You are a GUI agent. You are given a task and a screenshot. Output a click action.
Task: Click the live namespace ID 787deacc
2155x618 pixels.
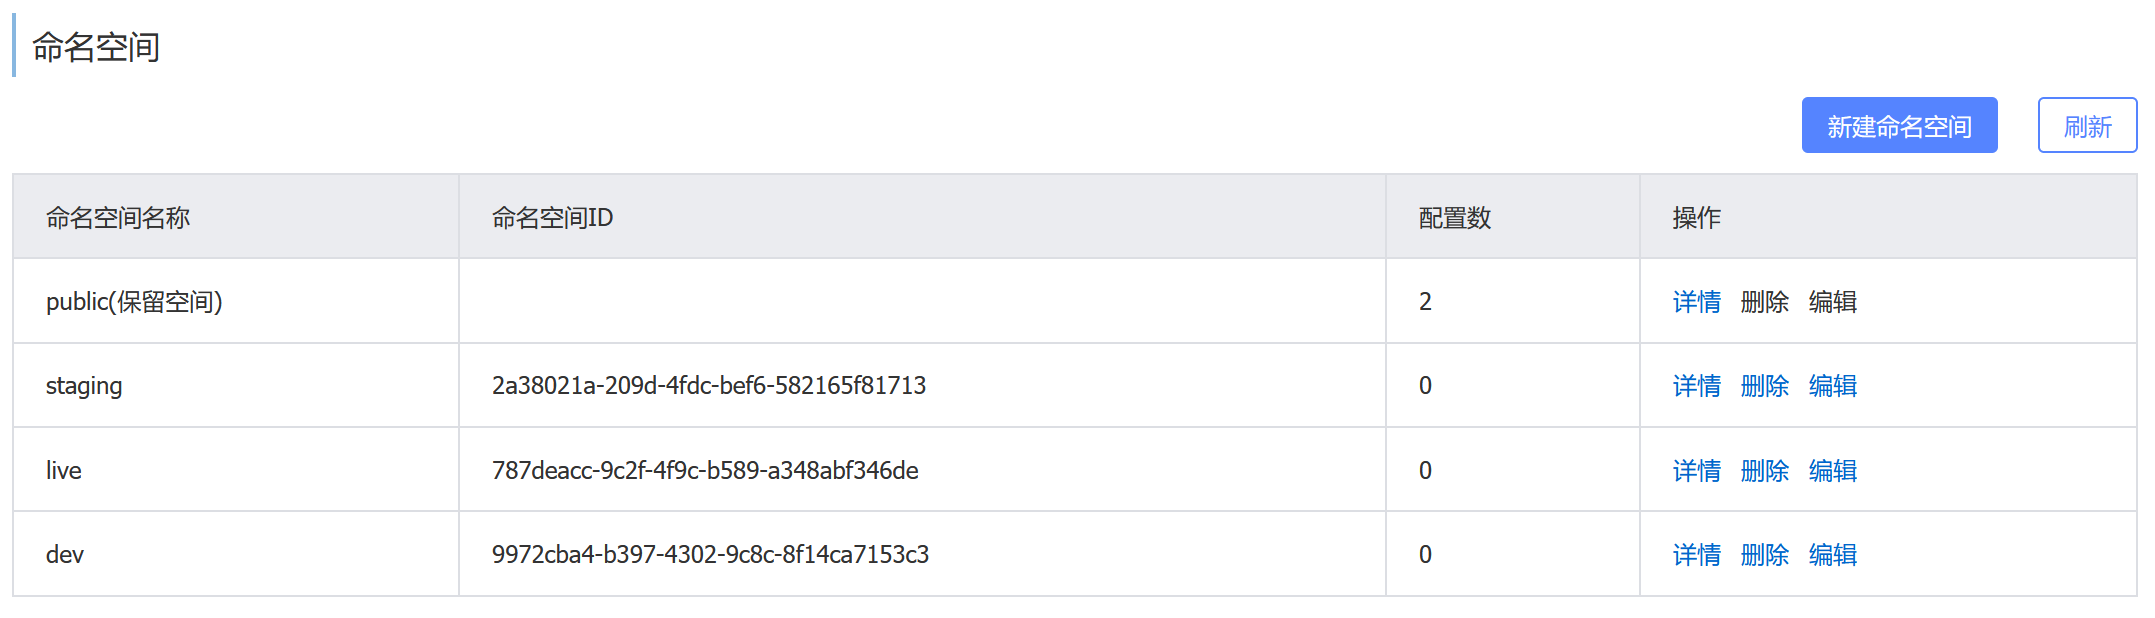[705, 470]
